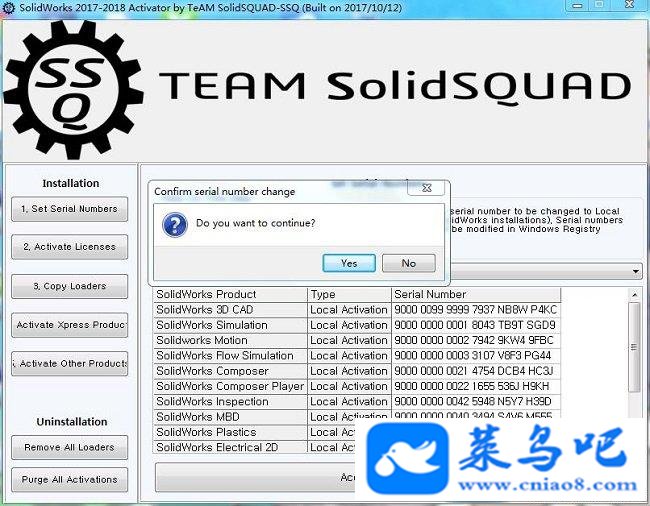The image size is (650, 506).
Task: Click the 'Purge All Activations' button
Action: [x=69, y=479]
